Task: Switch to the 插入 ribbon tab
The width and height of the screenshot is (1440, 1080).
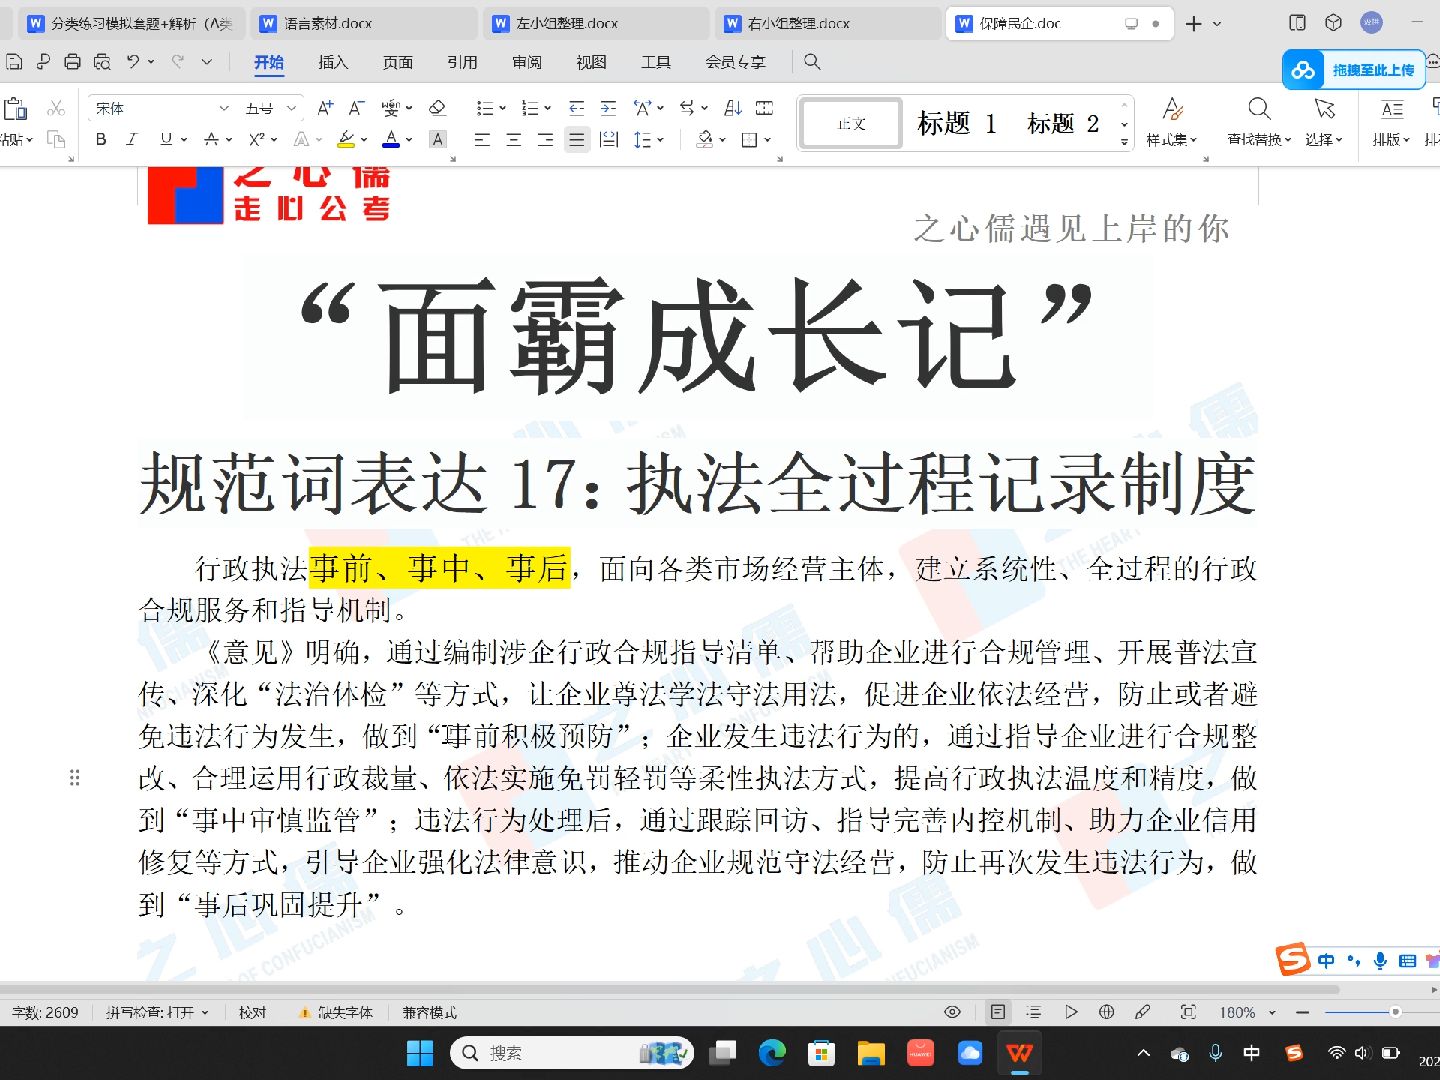Action: (x=332, y=62)
